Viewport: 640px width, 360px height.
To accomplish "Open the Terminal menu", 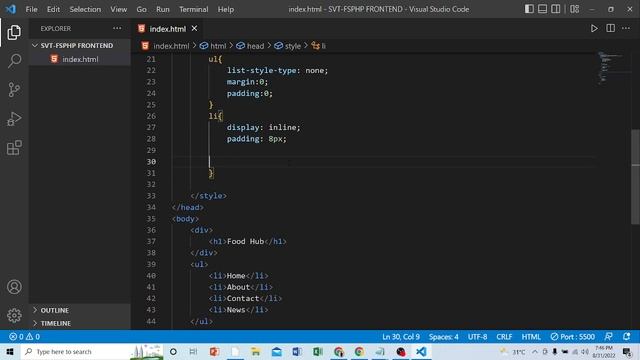I will pyautogui.click(x=193, y=9).
